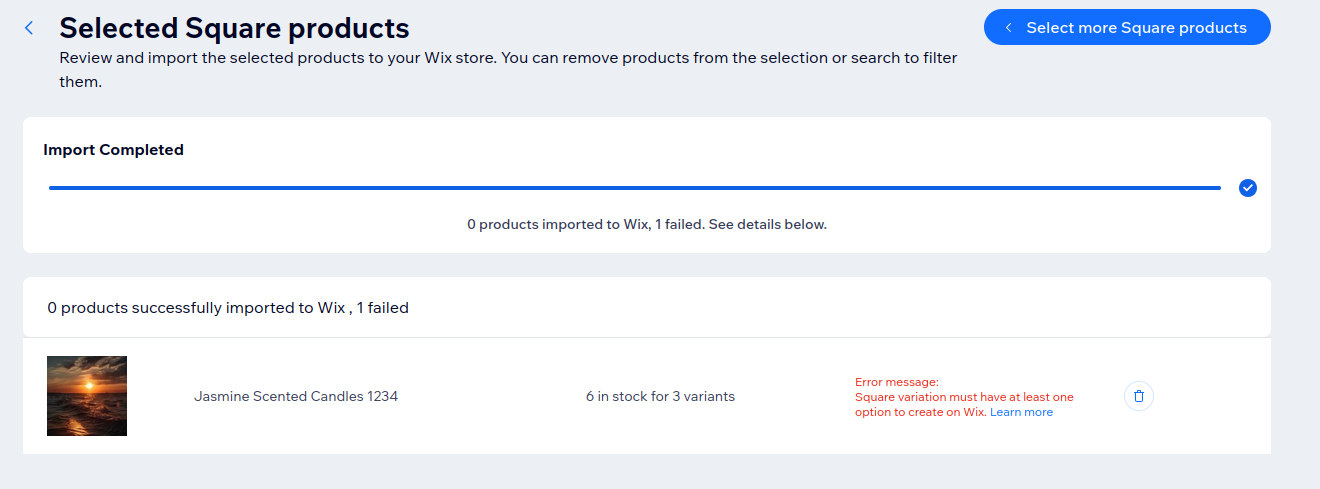
Task: Click the '6 in stock for 3 variants' text
Action: point(660,396)
